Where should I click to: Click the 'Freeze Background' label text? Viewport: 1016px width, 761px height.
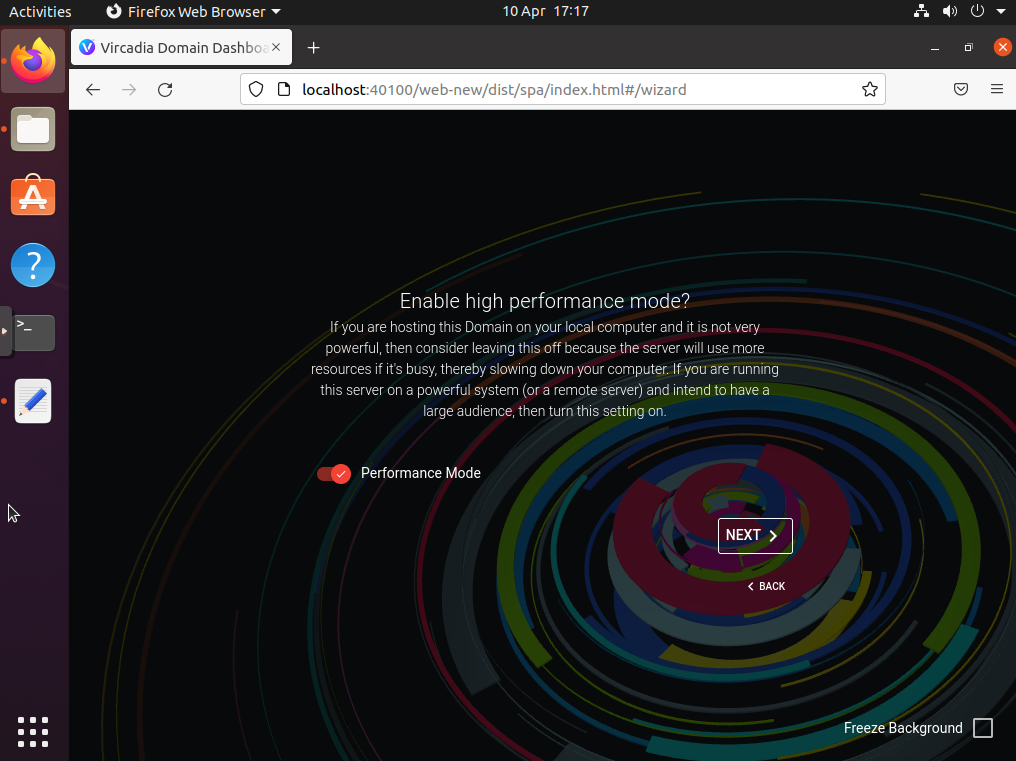click(903, 728)
